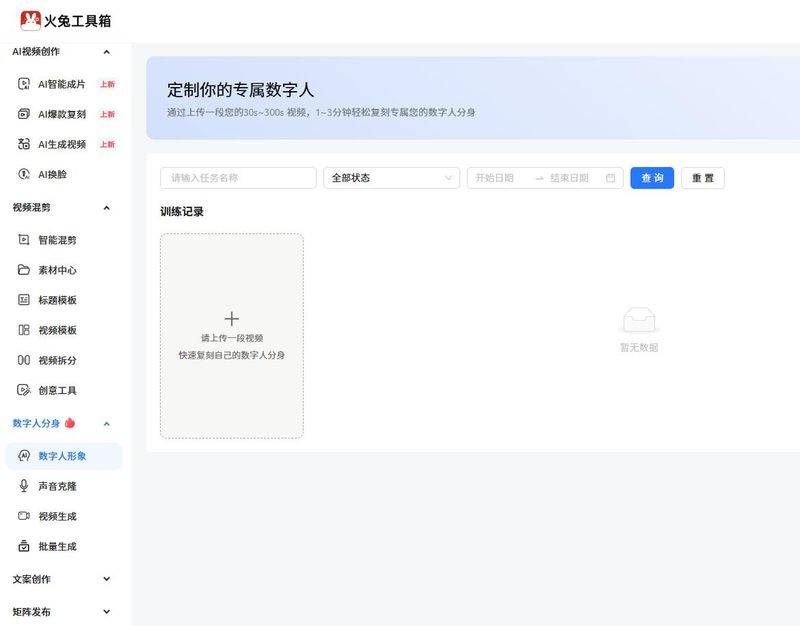Click the 上新 badge next to AI生成视频
Screen dimensions: 800x626
[x=108, y=144]
